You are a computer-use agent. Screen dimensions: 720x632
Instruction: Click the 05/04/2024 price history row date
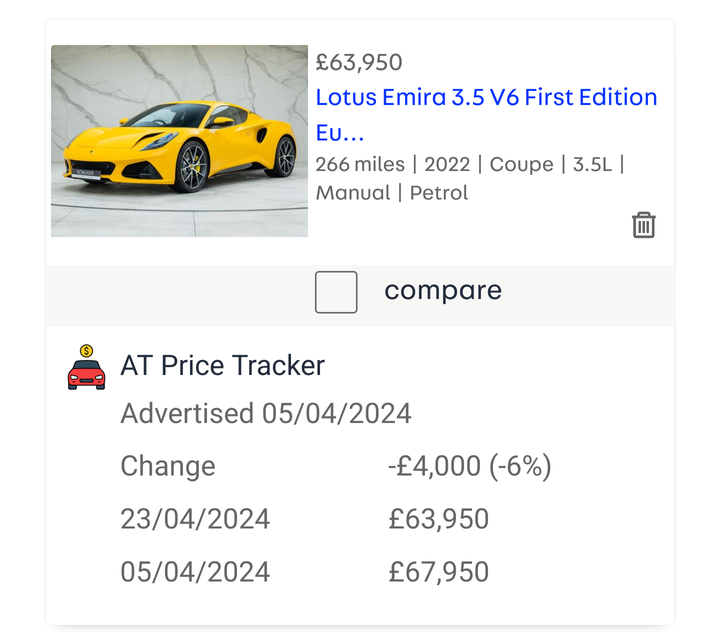point(195,572)
